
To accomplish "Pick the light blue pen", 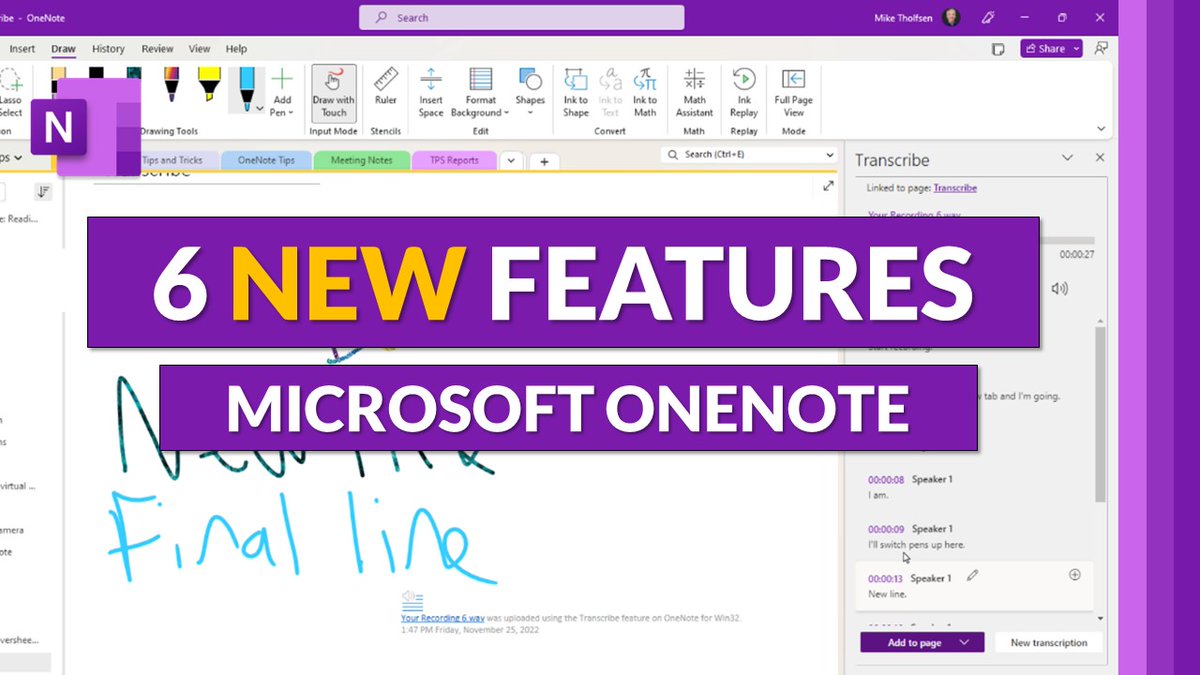I will [x=245, y=88].
